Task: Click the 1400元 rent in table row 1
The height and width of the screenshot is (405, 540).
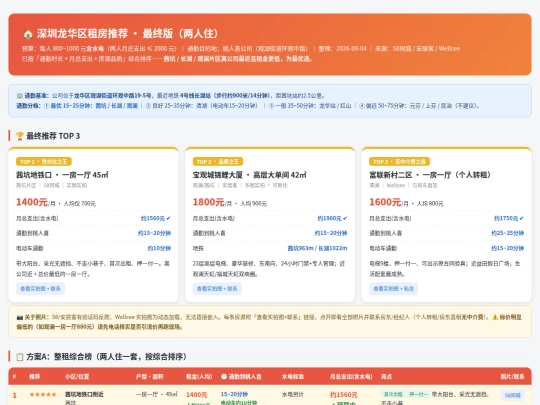Action: coord(197,395)
